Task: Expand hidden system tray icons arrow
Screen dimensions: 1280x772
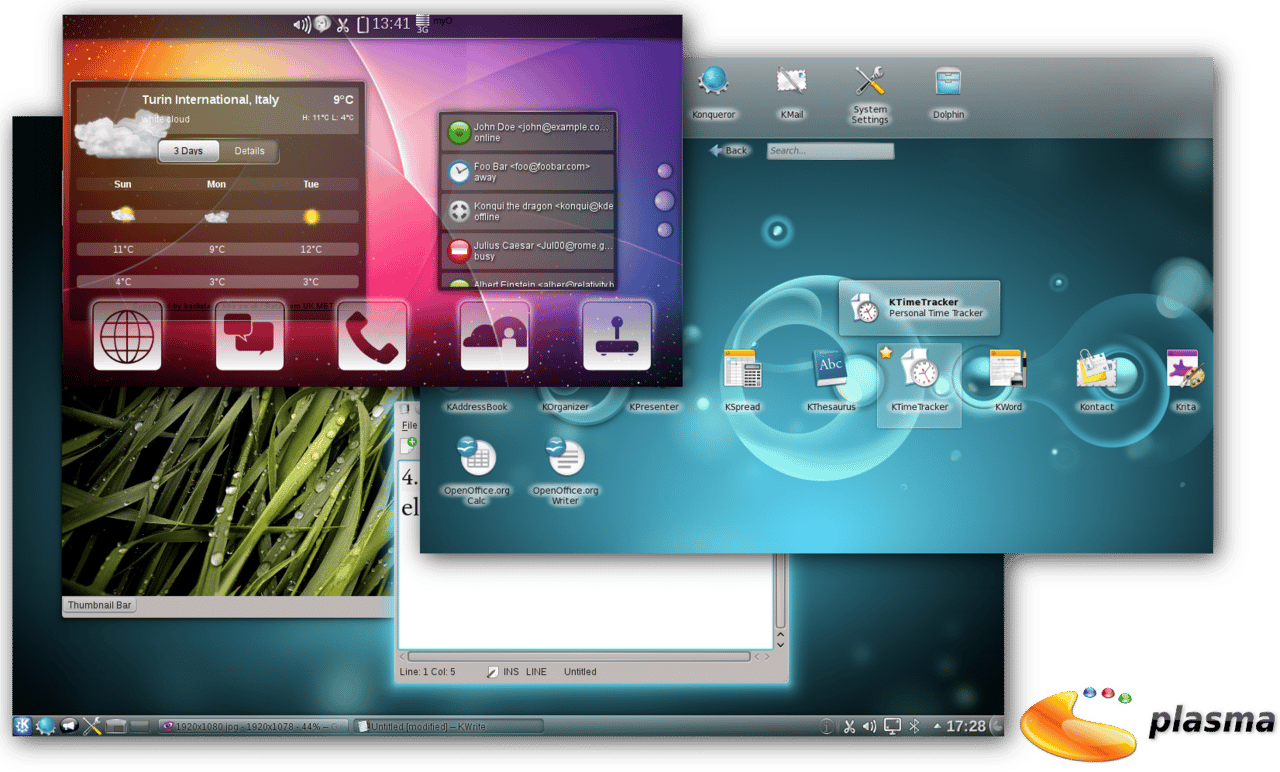Action: [x=937, y=726]
